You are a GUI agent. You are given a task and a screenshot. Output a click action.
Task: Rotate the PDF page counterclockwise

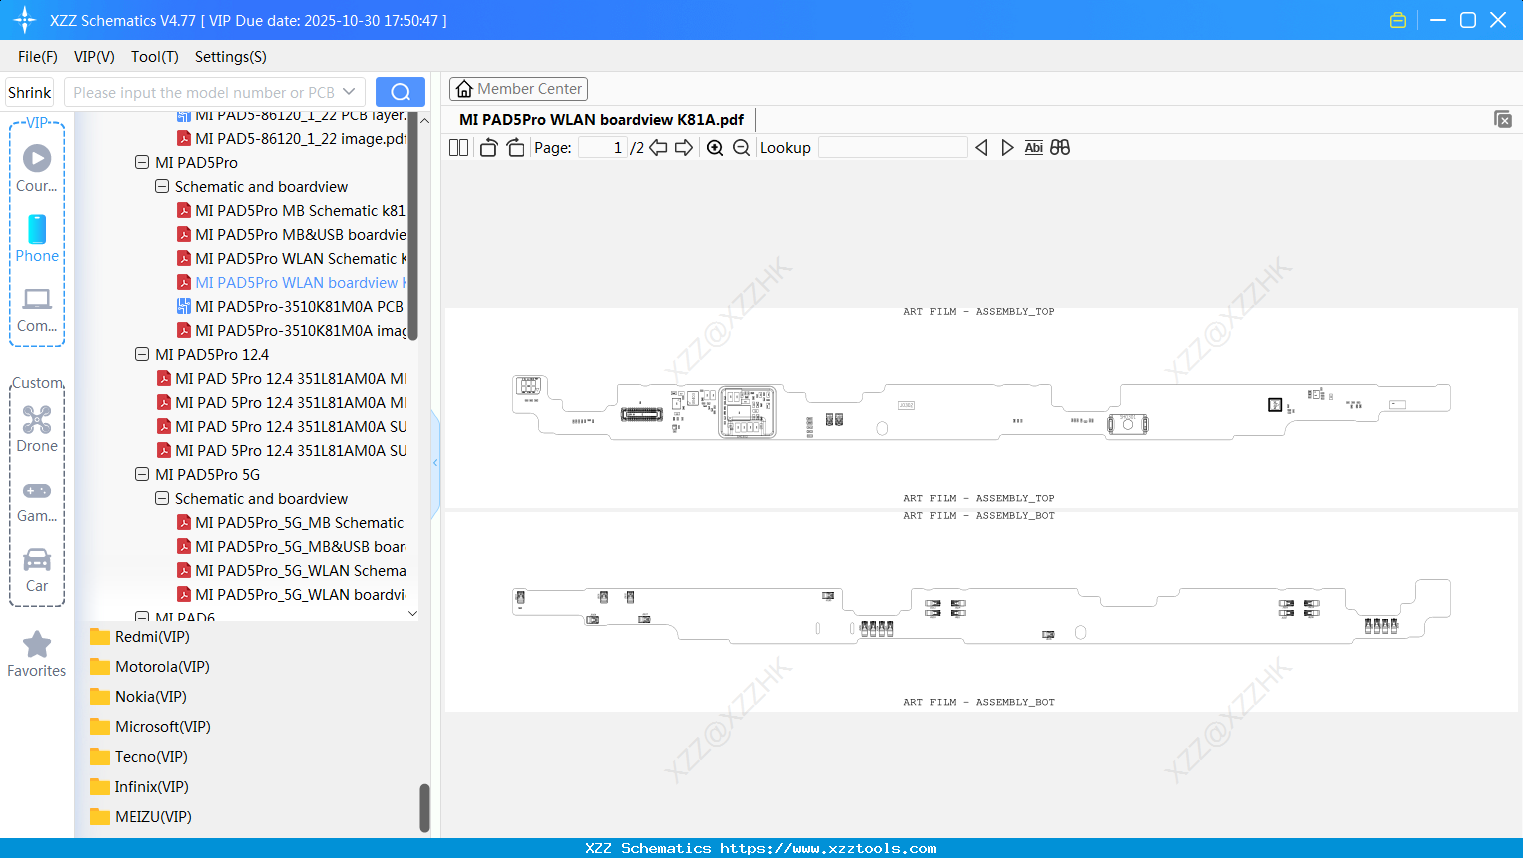487,147
